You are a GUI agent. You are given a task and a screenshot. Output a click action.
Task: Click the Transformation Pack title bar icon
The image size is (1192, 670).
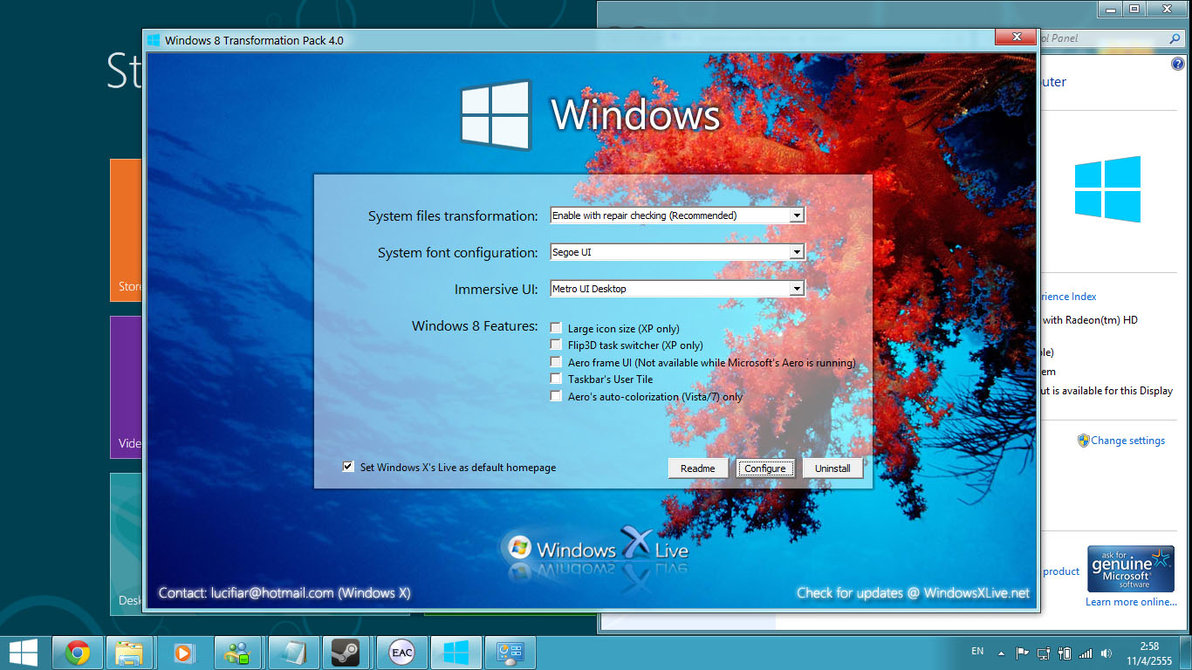[x=154, y=40]
